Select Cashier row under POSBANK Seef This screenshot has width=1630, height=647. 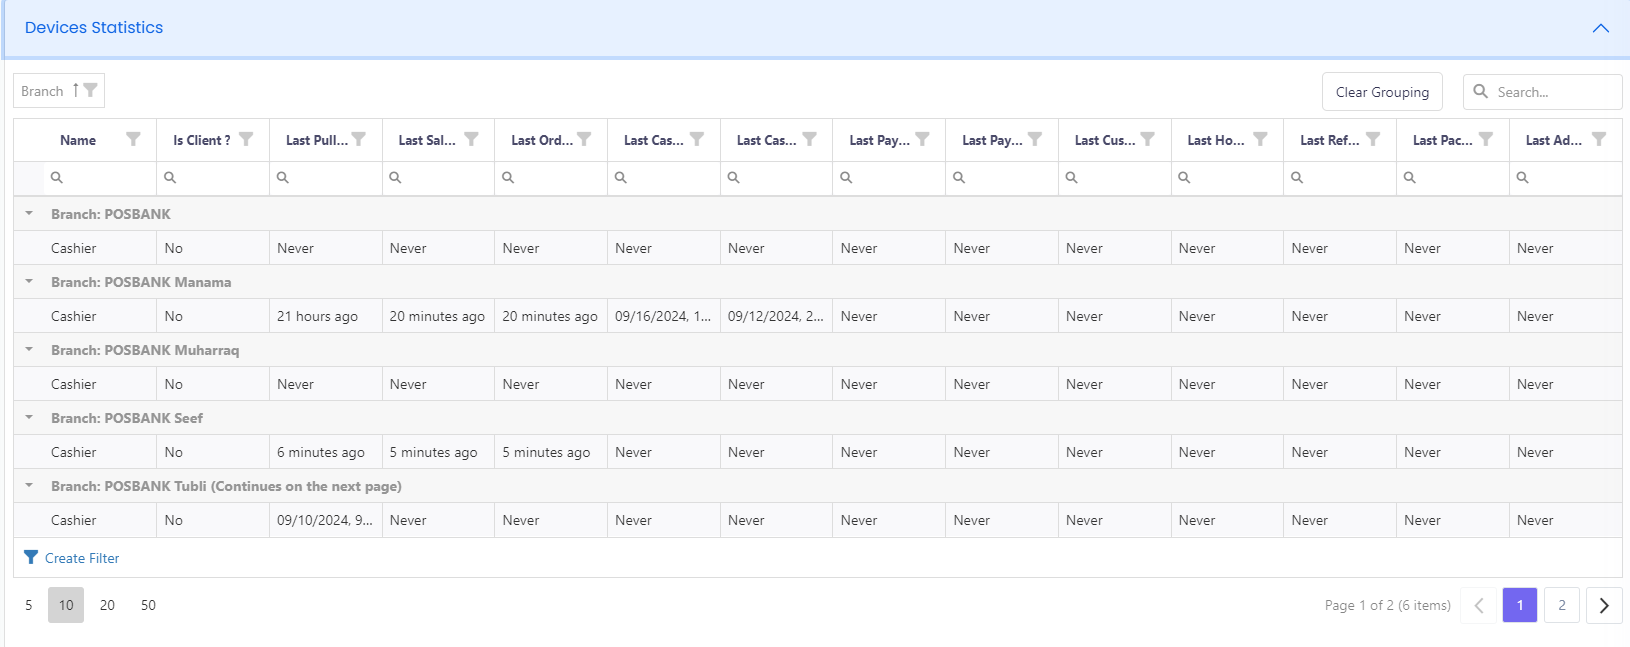click(x=818, y=452)
